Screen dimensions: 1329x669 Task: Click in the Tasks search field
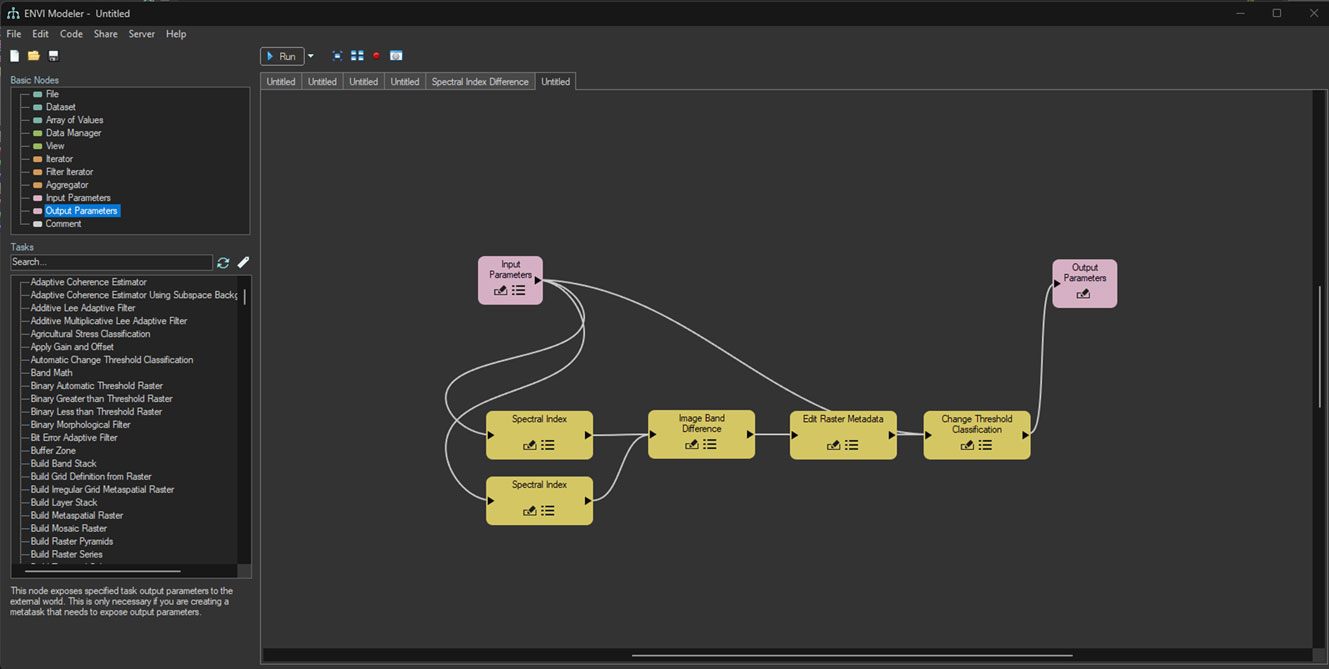coord(110,262)
